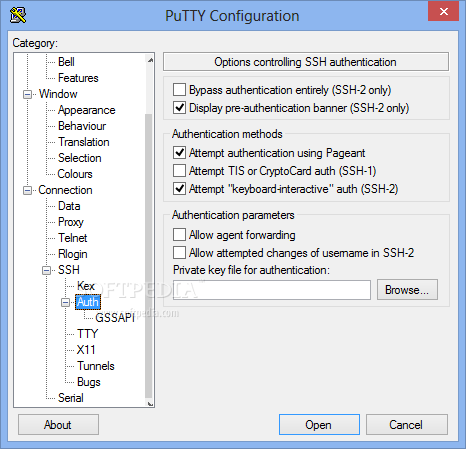The height and width of the screenshot is (449, 466).
Task: Tick Allow attempted changes of username
Action: pyautogui.click(x=179, y=253)
